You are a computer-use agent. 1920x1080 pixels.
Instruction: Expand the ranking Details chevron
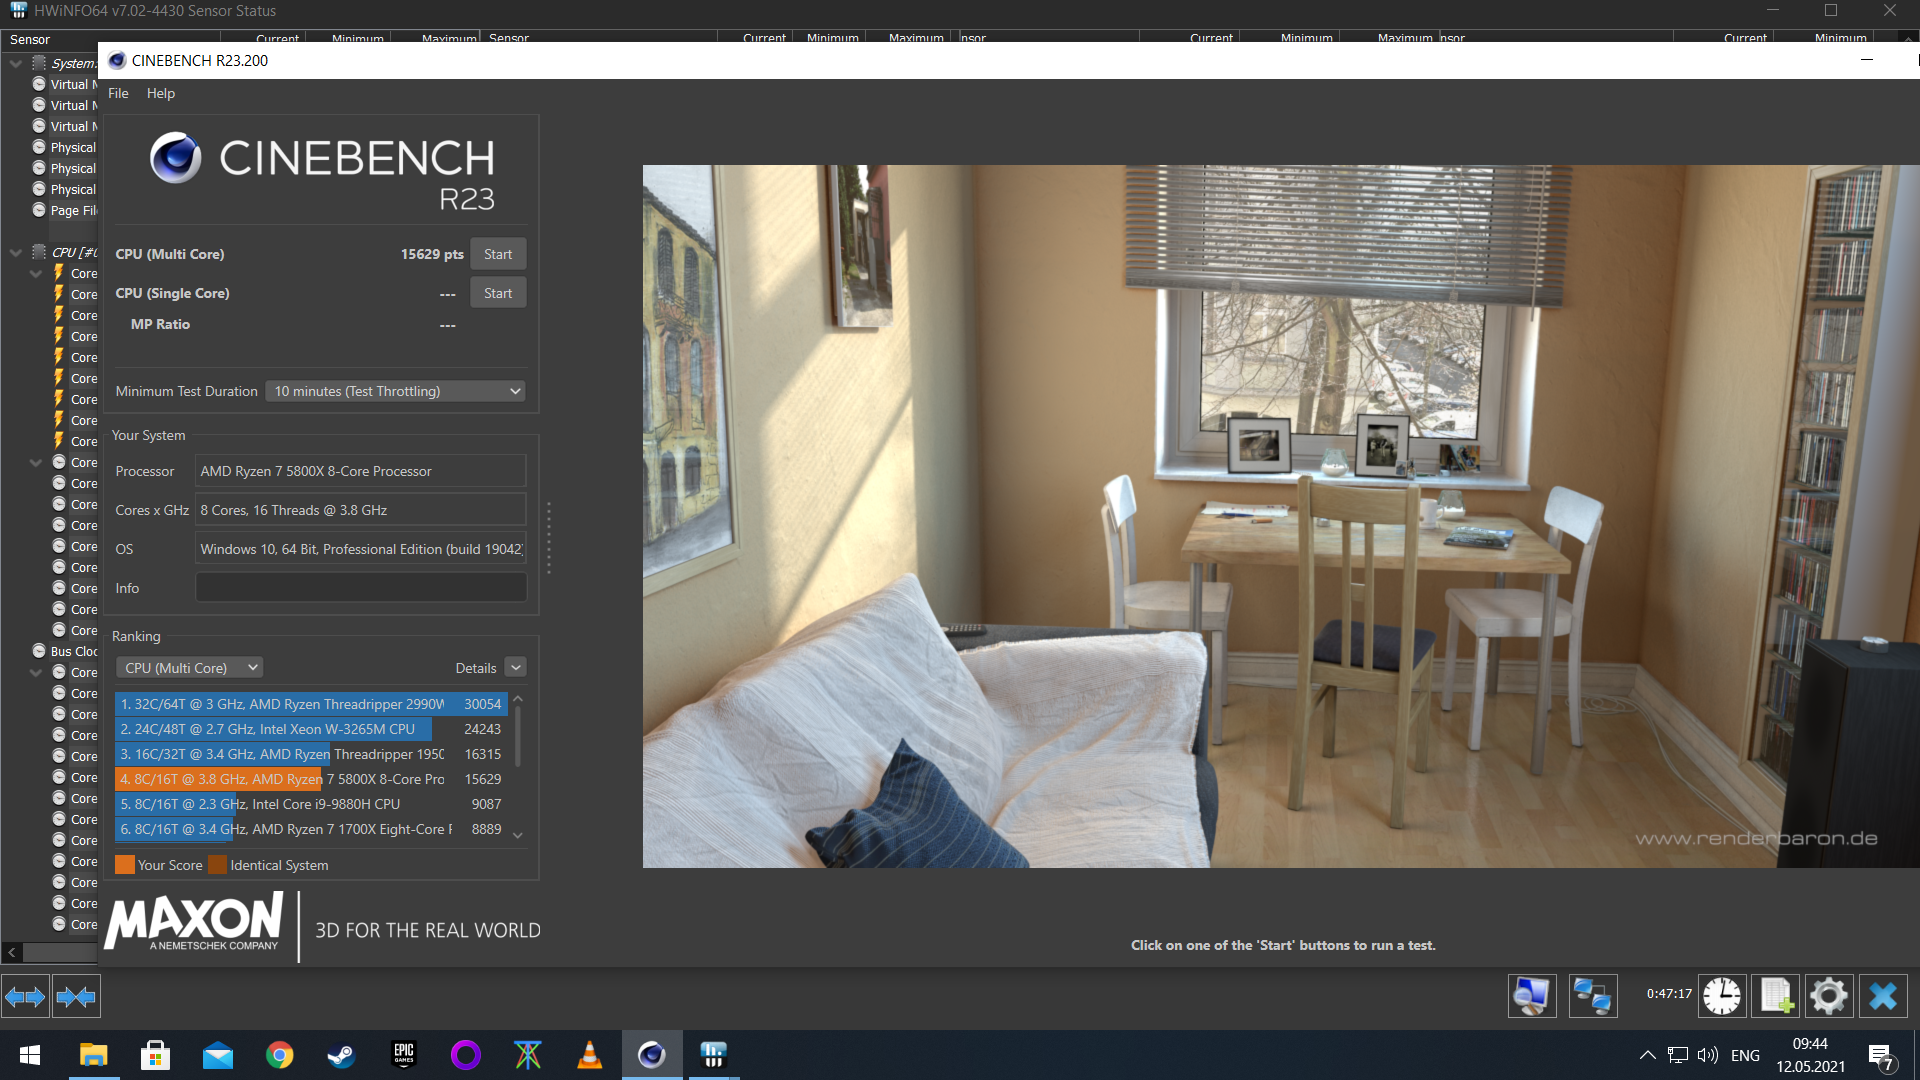point(516,668)
